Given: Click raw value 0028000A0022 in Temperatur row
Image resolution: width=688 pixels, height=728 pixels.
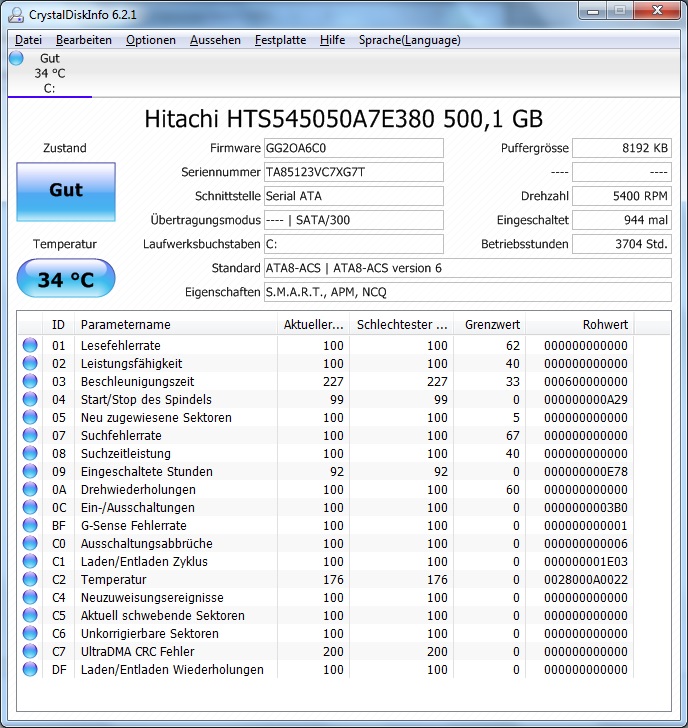Looking at the screenshot, I should tap(586, 579).
